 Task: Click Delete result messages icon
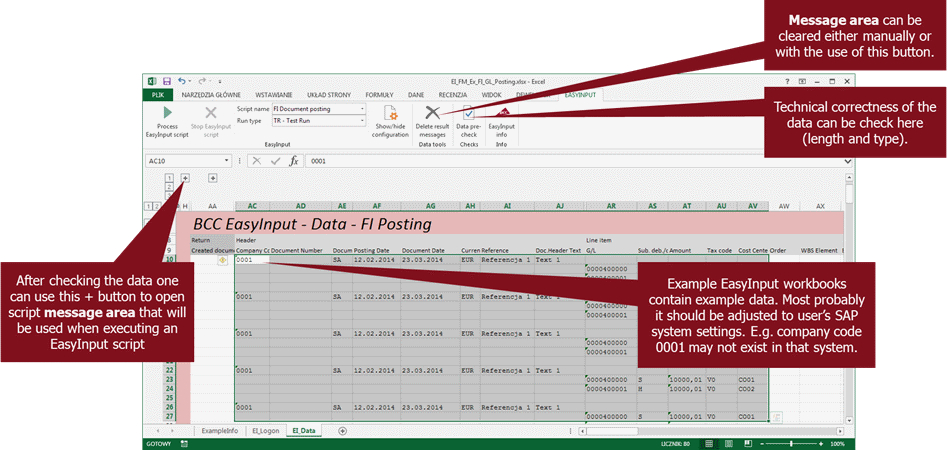tap(432, 112)
